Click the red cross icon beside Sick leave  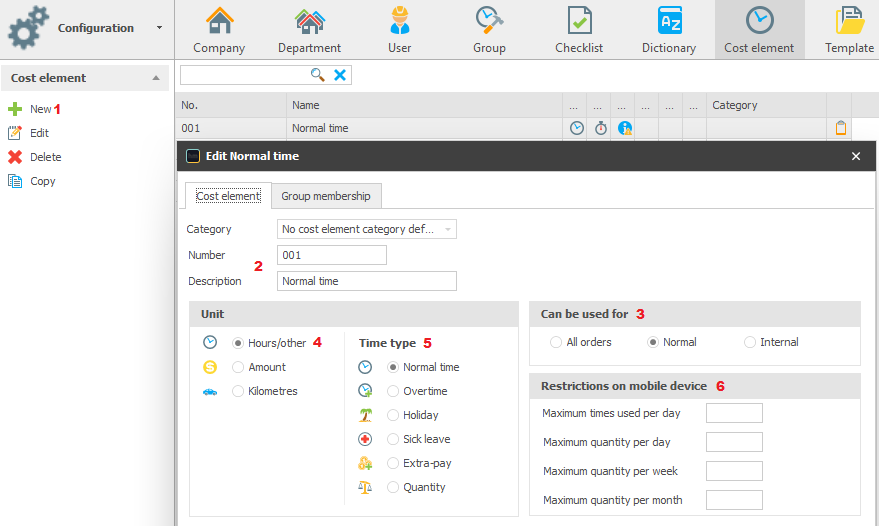(365, 439)
